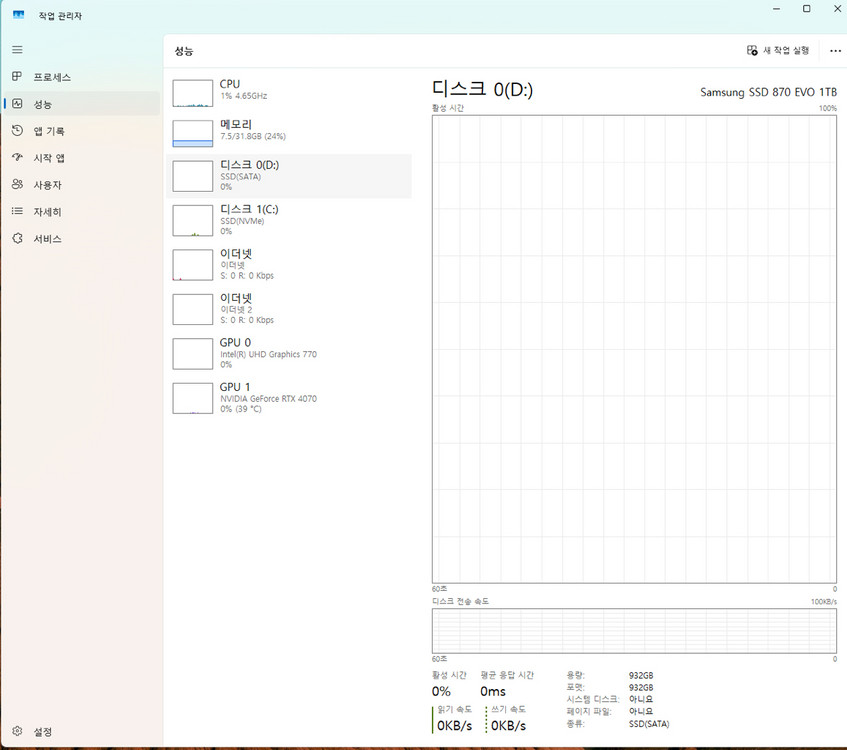Open the 서비스 (Services) sidebar icon
Viewport: 847px width, 750px height.
pos(17,238)
